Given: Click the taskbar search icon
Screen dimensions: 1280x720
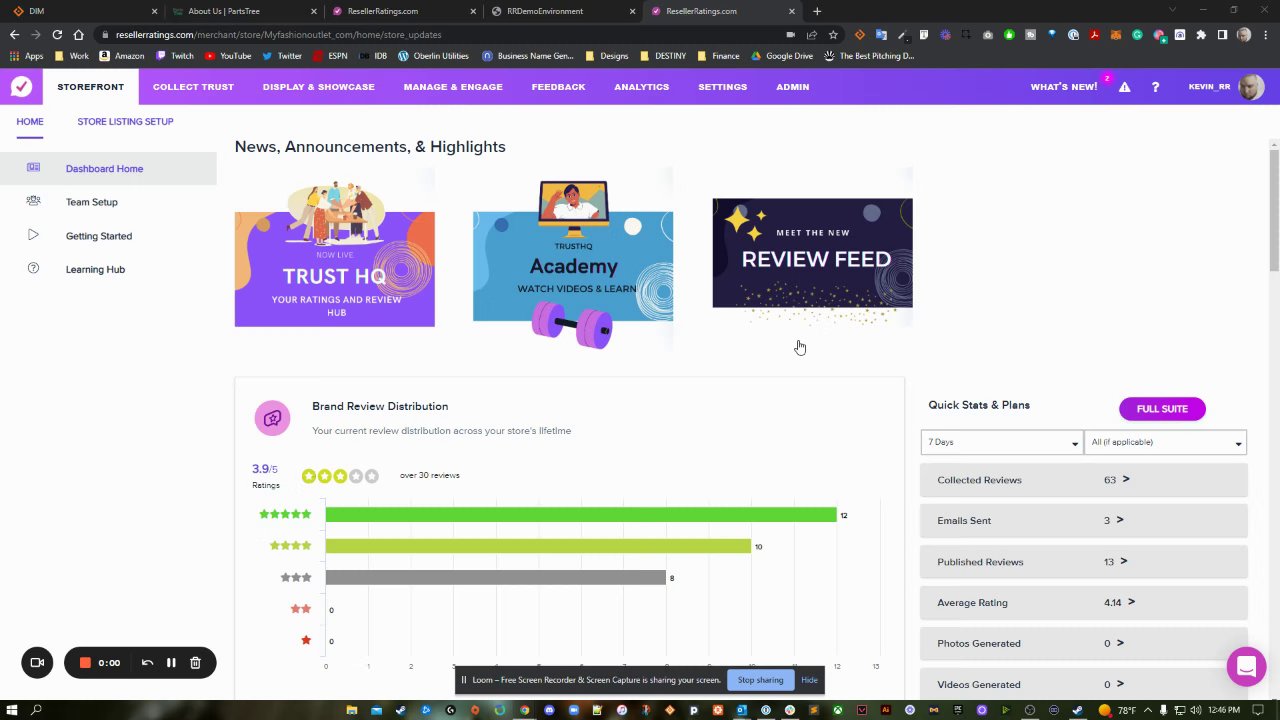Looking at the screenshot, I should coord(37,710).
